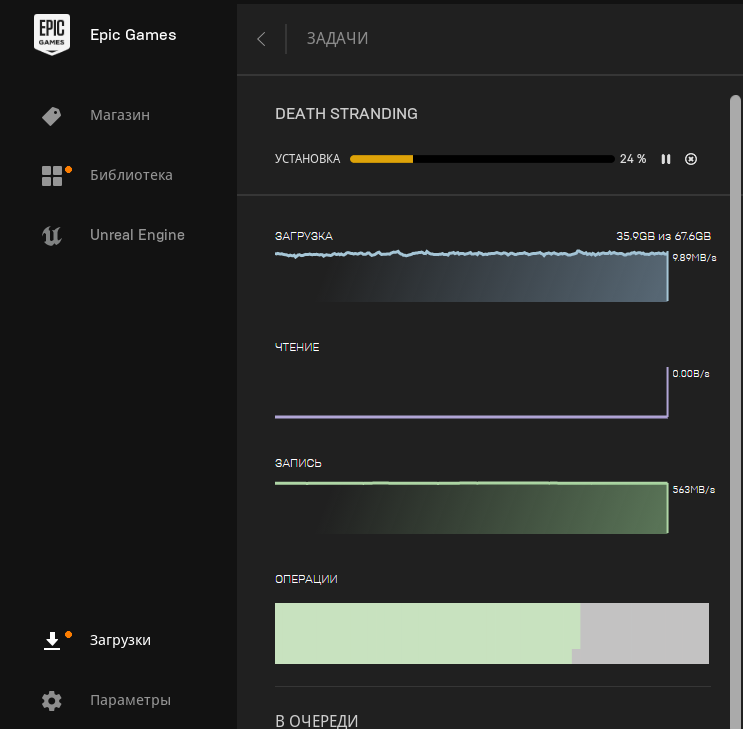This screenshot has height=729, width=743.
Task: Click the УСТАНОВКА progress bar
Action: pos(482,159)
